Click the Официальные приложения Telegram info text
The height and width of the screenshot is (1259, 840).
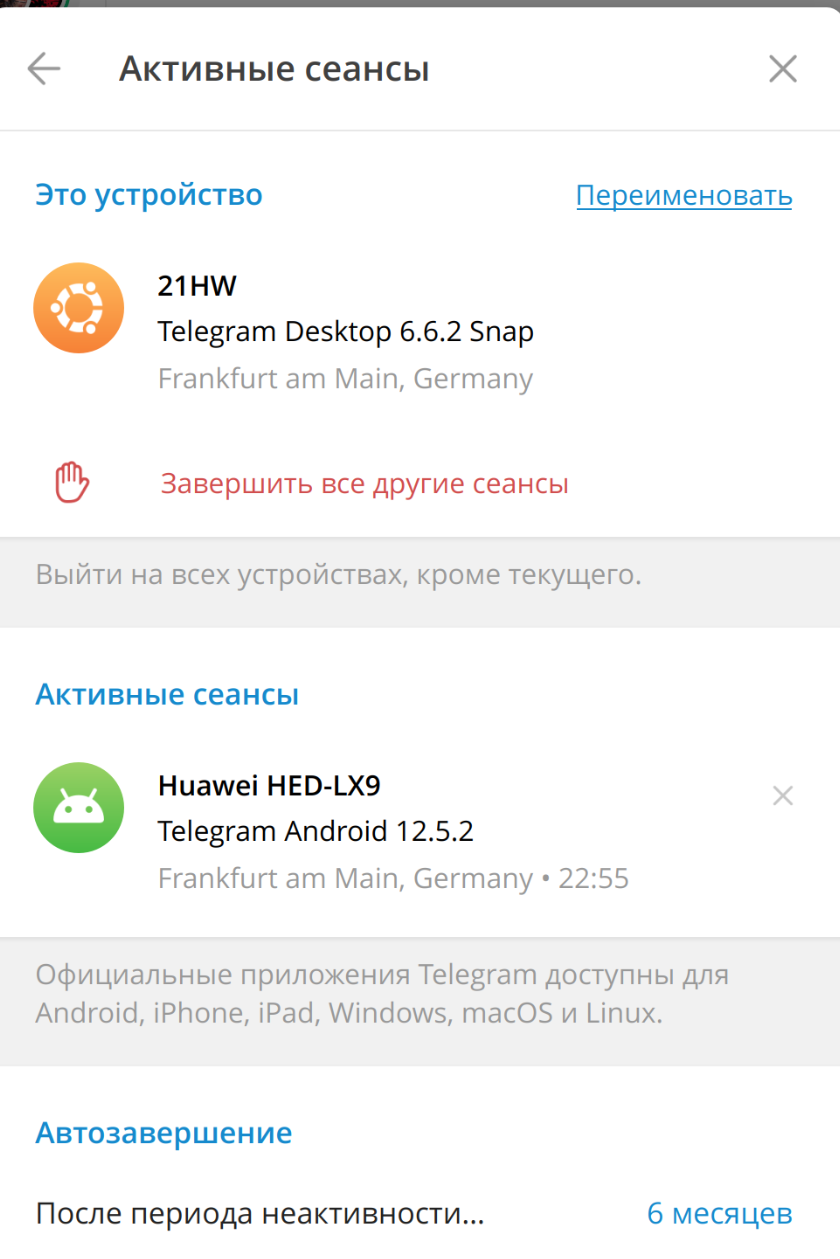[x=381, y=994]
